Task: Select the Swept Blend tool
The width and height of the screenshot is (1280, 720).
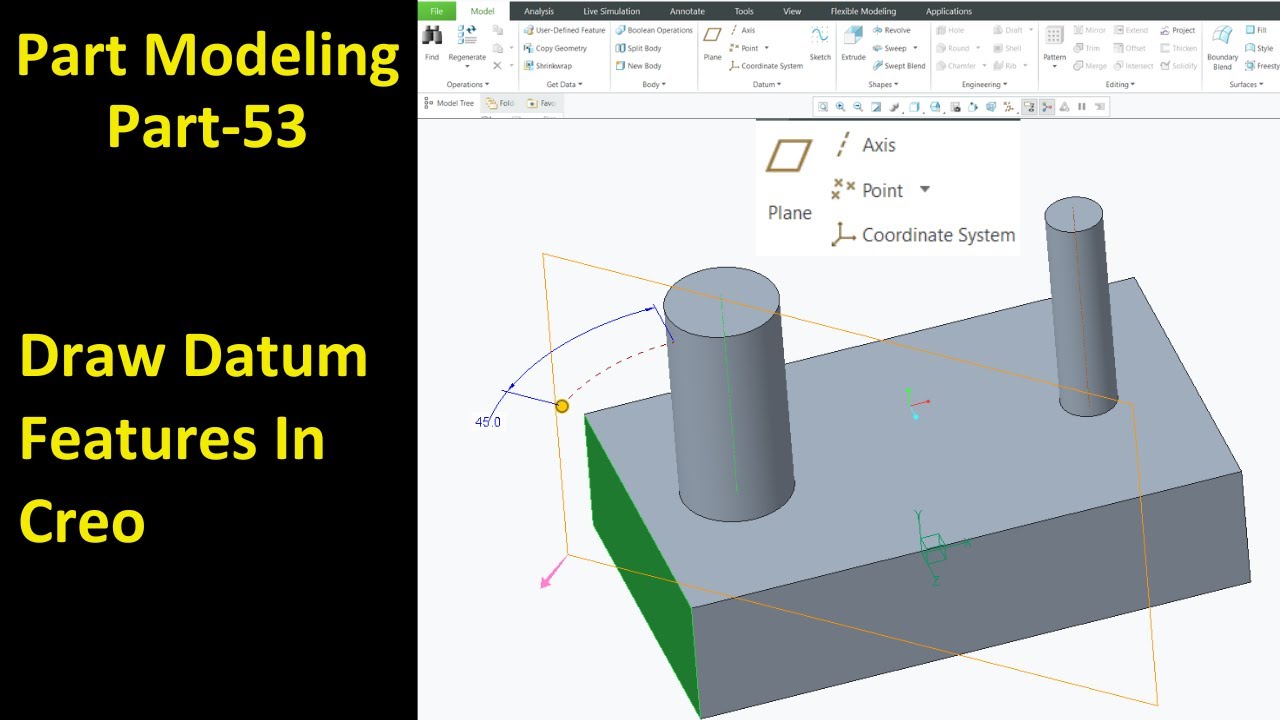Action: [x=898, y=66]
